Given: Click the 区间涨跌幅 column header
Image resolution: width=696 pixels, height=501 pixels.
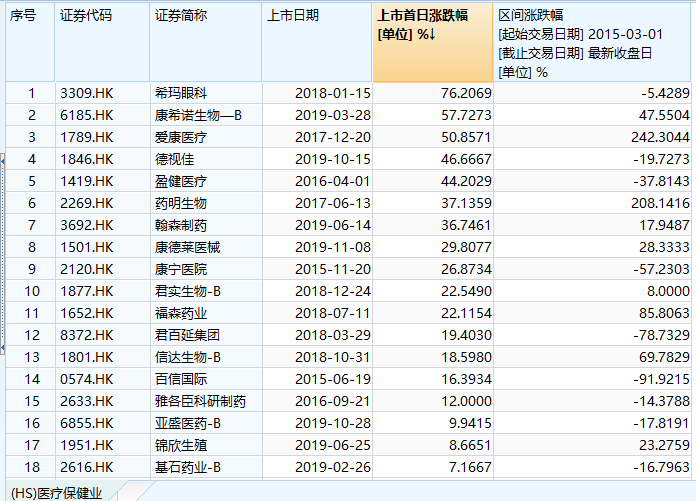Looking at the screenshot, I should point(592,42).
